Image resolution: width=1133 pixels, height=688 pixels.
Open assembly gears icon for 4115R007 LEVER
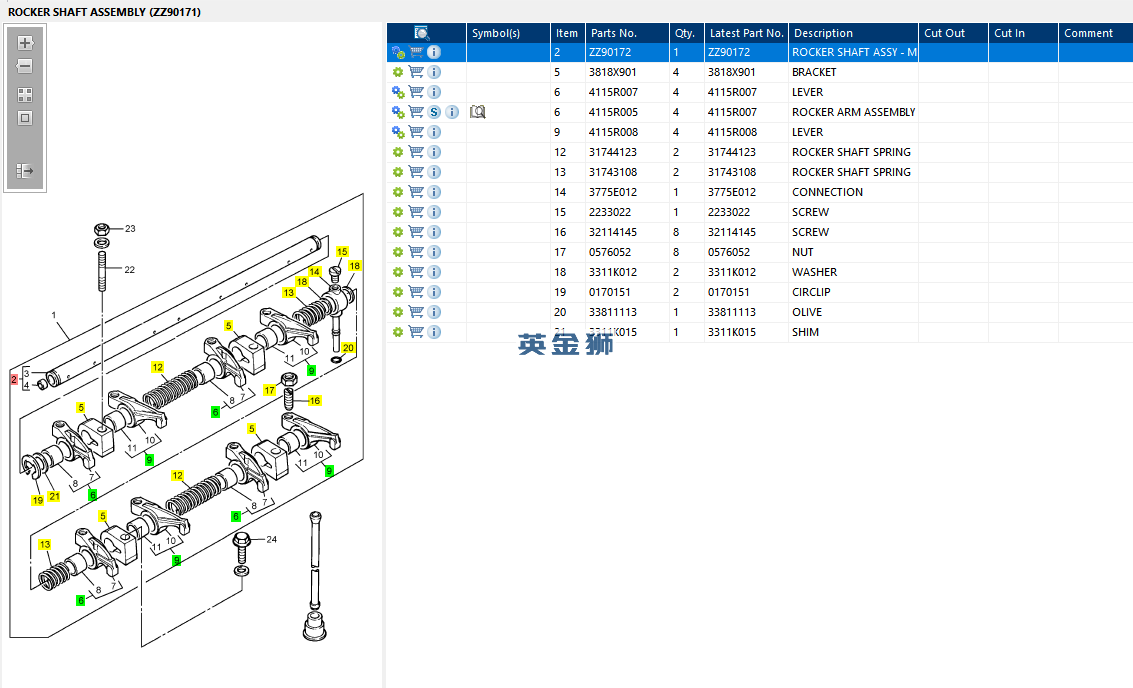(398, 92)
